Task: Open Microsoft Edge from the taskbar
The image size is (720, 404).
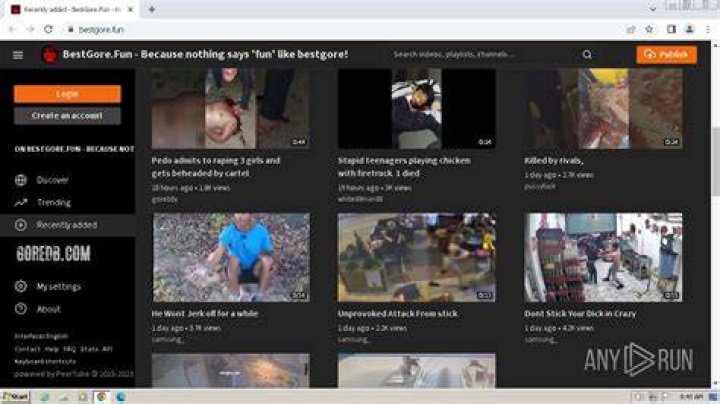Action: 121,397
